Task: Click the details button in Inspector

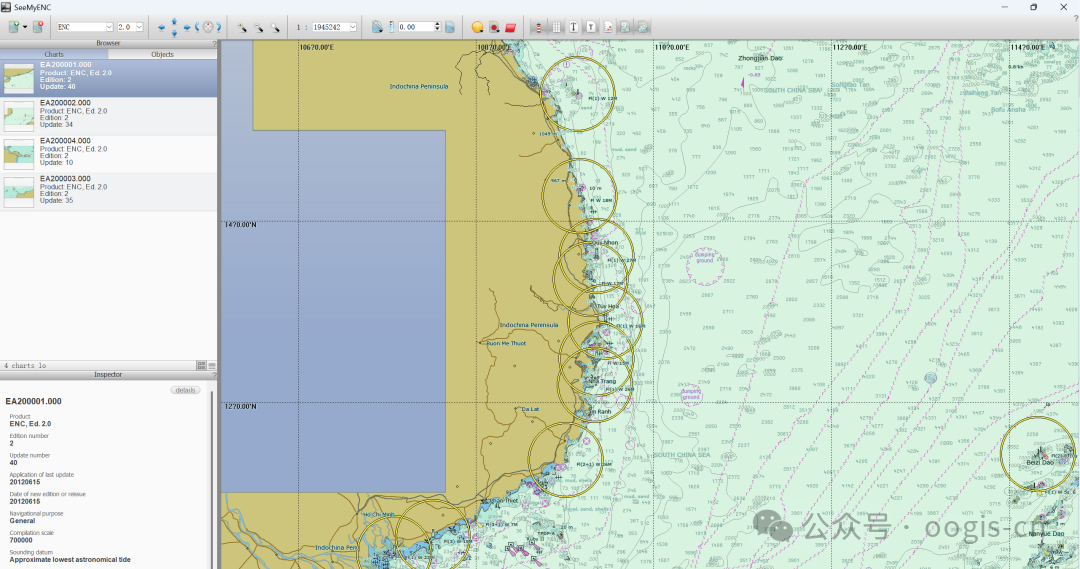Action: point(185,390)
